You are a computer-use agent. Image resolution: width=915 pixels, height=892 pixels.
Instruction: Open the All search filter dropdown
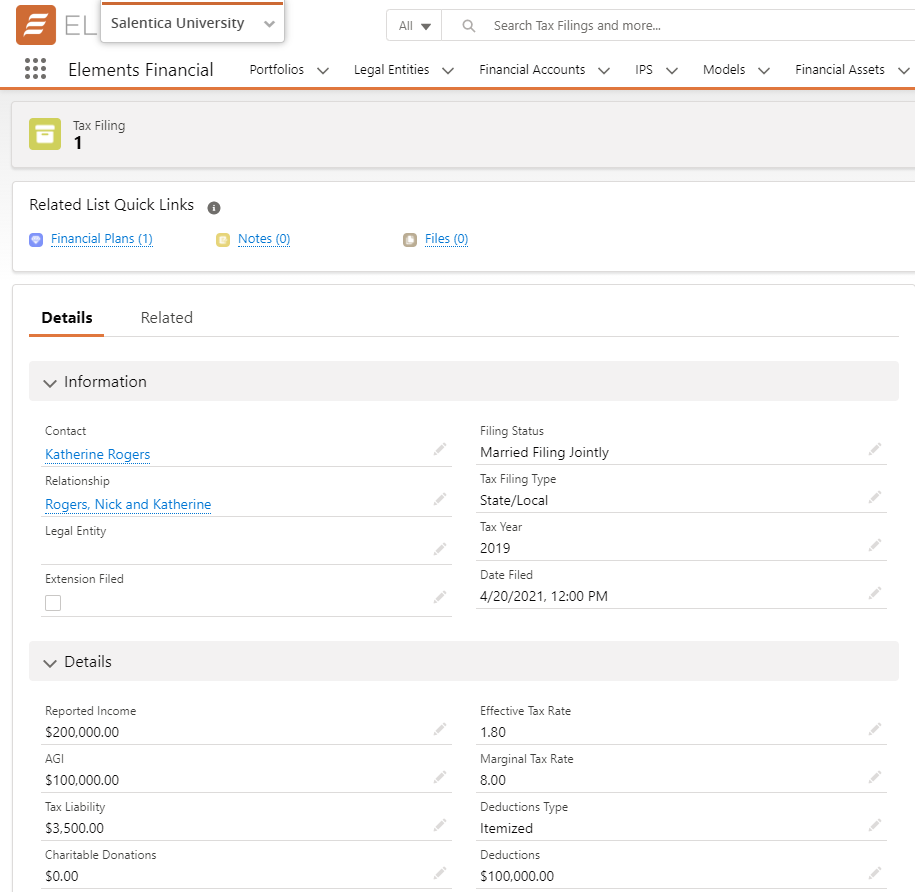pos(414,26)
